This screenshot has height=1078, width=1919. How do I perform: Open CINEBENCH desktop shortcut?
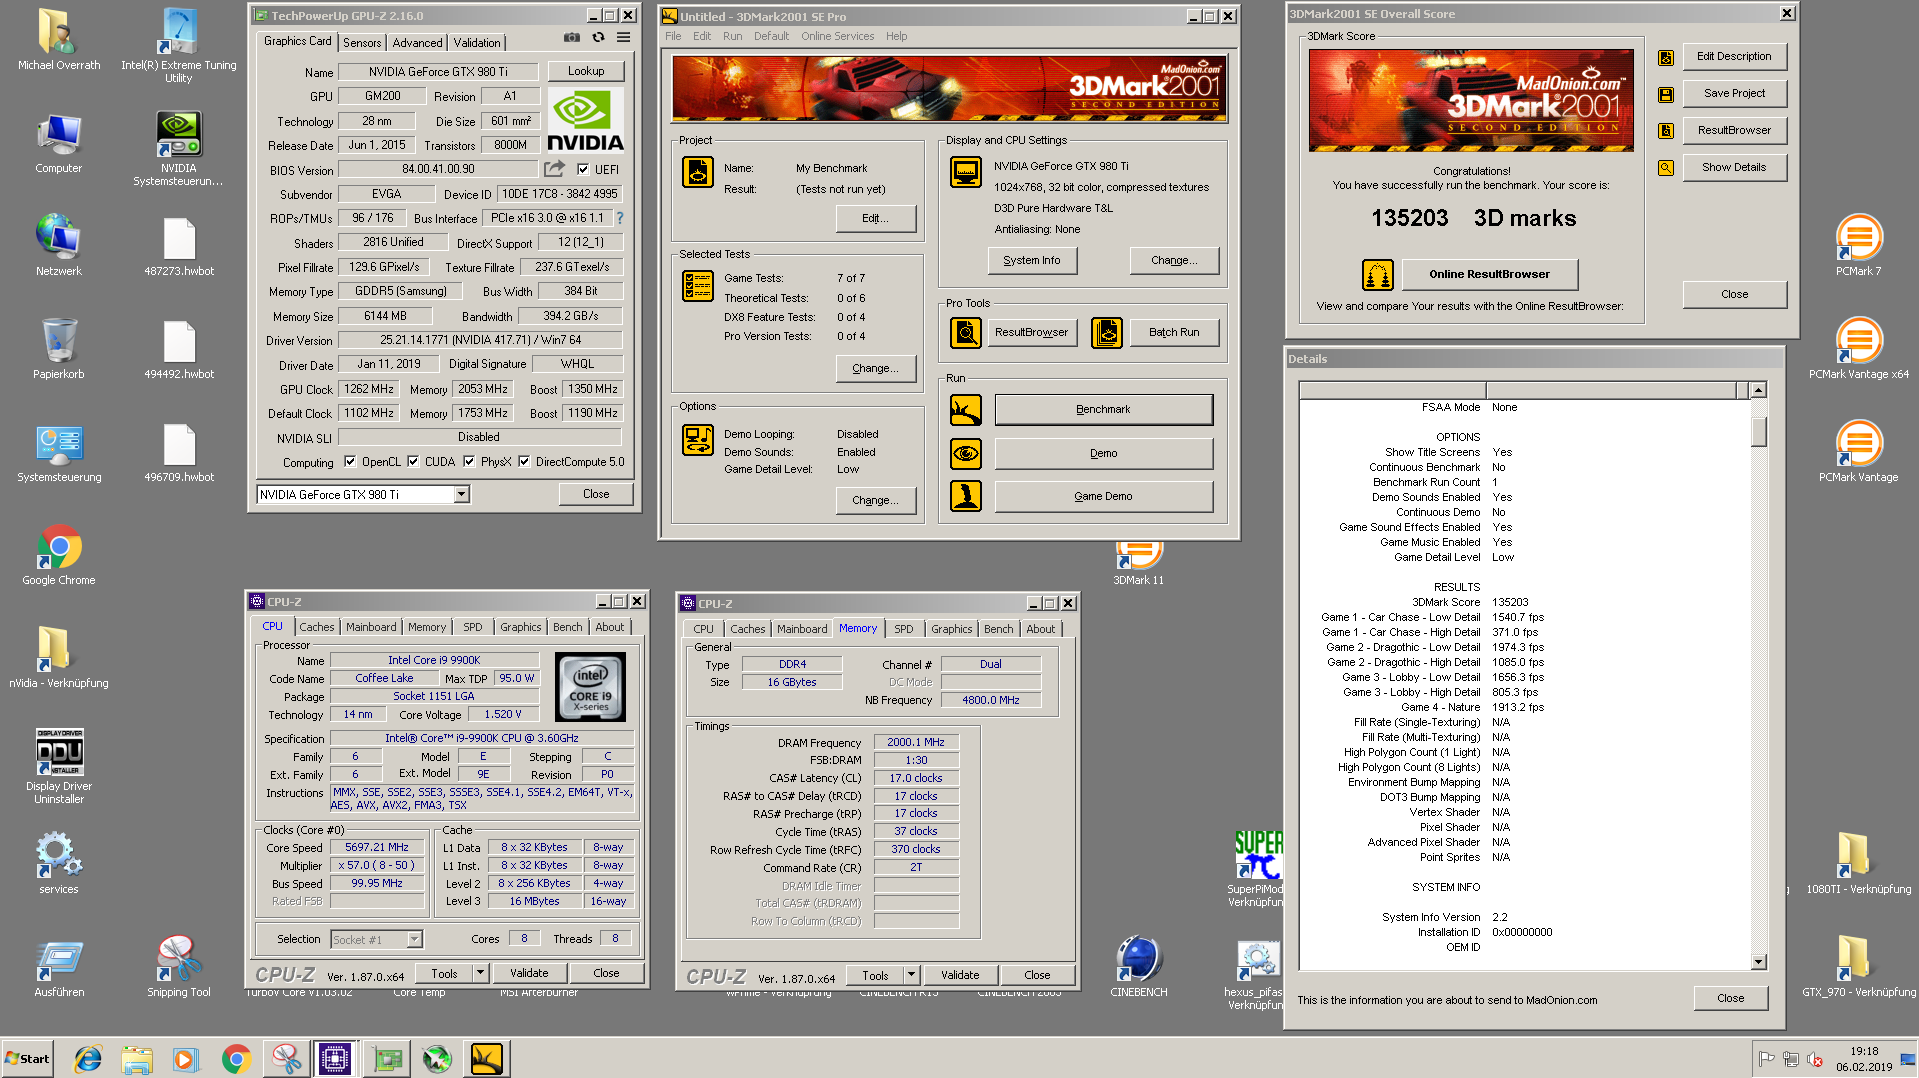coord(1139,966)
